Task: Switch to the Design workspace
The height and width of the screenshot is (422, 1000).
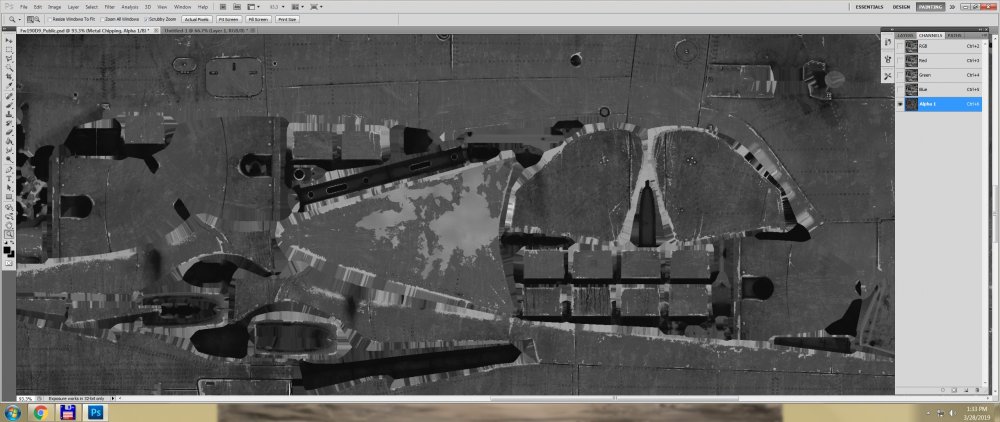Action: (x=901, y=6)
